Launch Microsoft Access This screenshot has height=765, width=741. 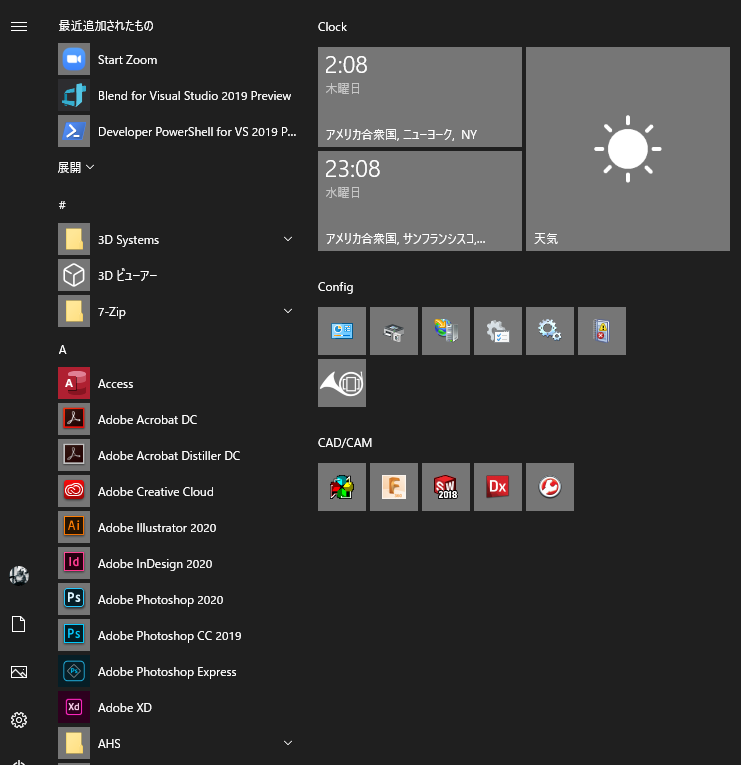pyautogui.click(x=178, y=383)
